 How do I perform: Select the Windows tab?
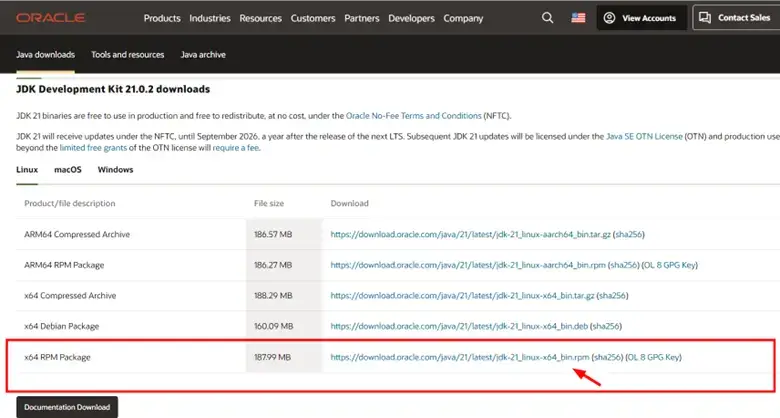tap(115, 170)
